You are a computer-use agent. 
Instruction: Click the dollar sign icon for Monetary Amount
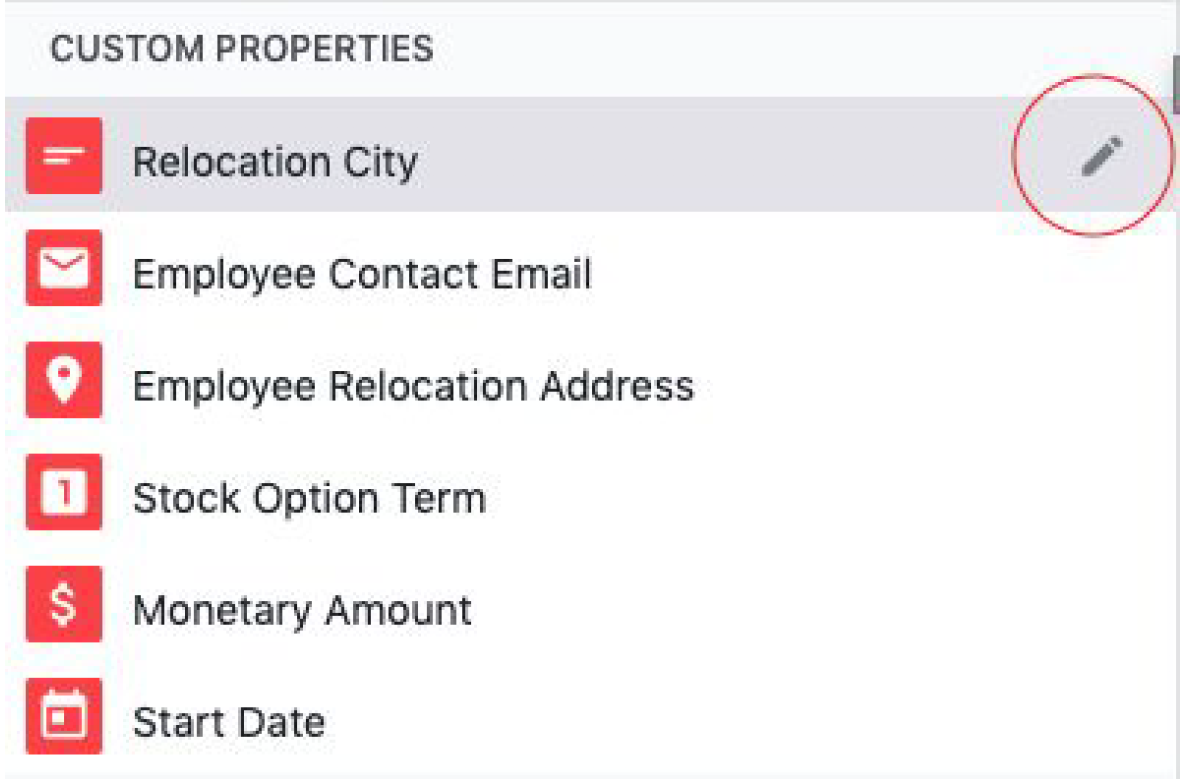[x=64, y=604]
